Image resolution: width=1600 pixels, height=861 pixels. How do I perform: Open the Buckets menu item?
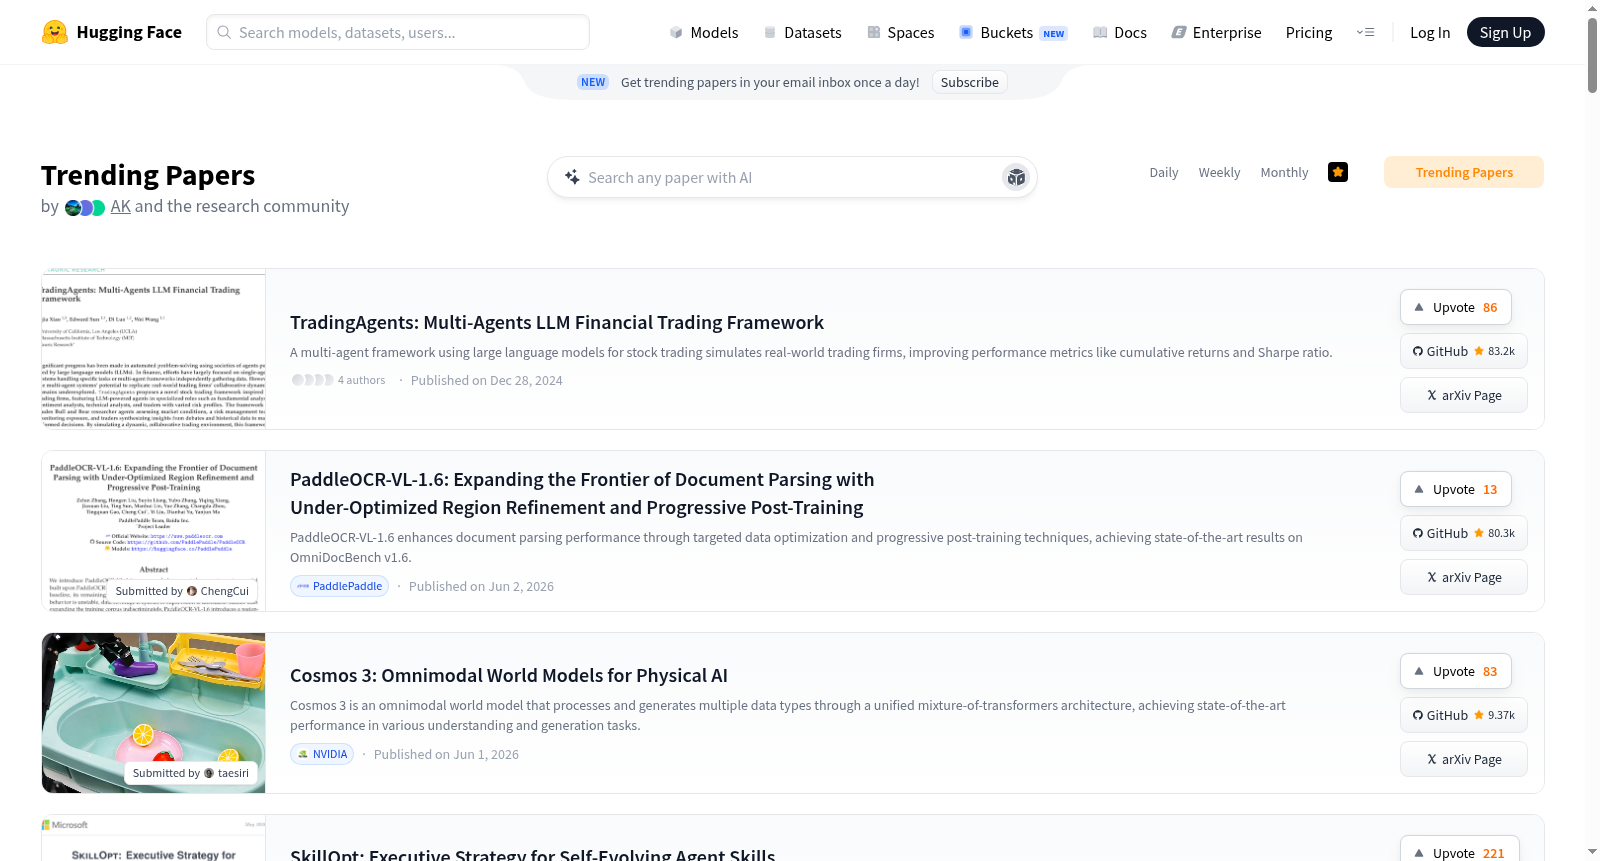tap(1013, 32)
